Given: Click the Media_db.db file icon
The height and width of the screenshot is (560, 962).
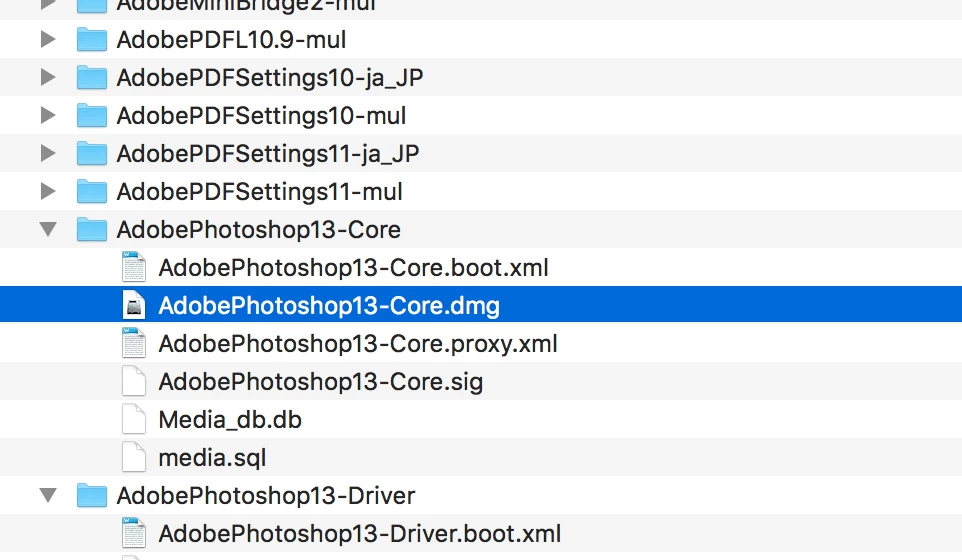Looking at the screenshot, I should [x=134, y=420].
